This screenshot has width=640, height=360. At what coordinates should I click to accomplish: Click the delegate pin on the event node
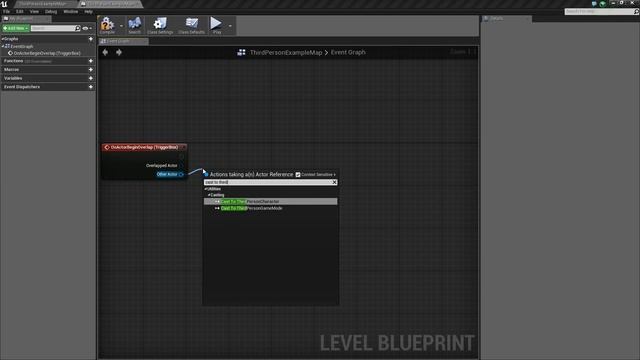pos(183,147)
